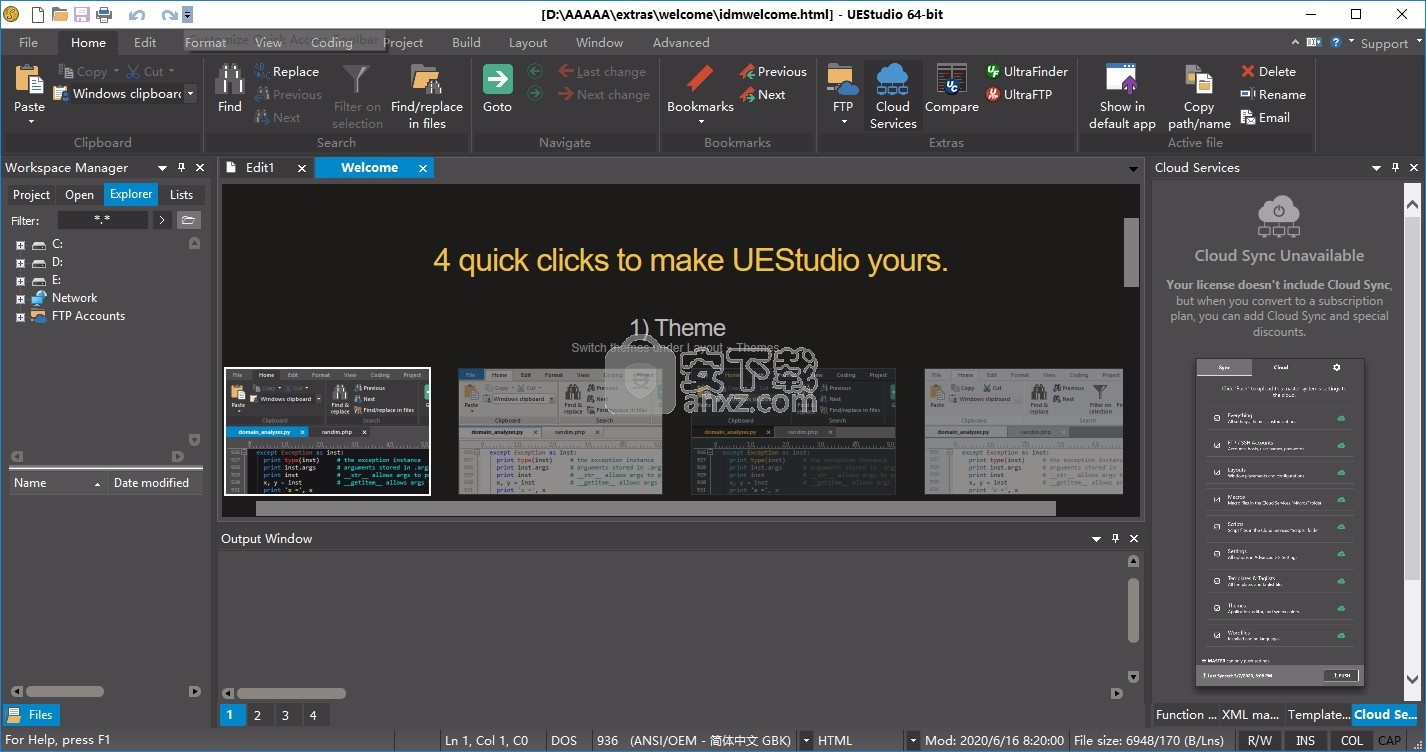Close the Welcome tab

(x=423, y=168)
